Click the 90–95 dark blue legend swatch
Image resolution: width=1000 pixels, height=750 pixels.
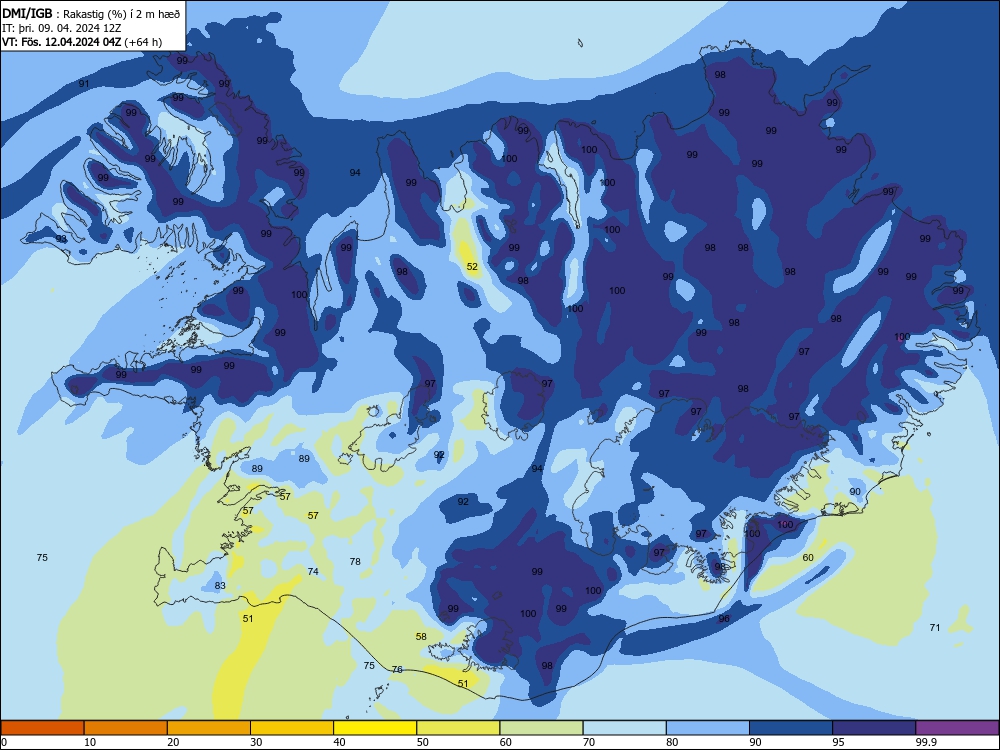pyautogui.click(x=791, y=728)
